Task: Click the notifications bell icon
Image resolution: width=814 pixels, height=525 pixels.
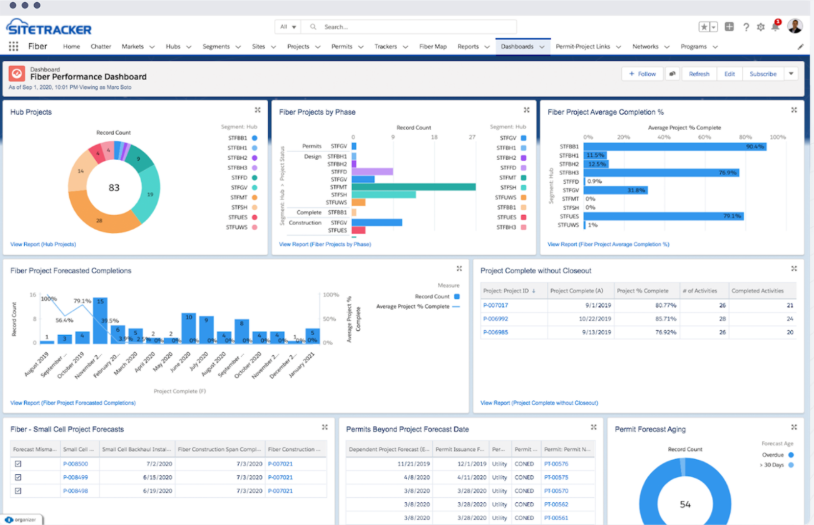Action: [x=776, y=26]
